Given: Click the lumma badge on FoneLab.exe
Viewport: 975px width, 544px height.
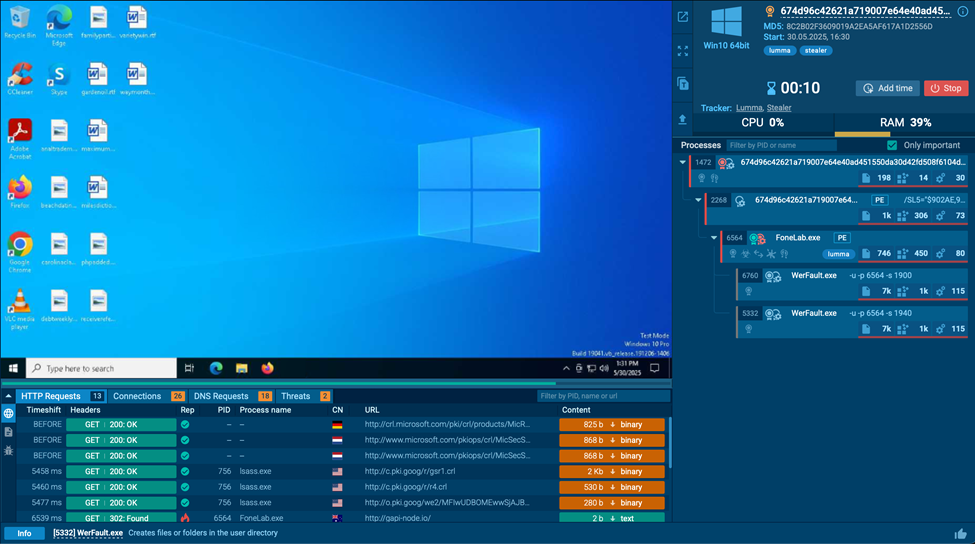Looking at the screenshot, I should tap(838, 254).
